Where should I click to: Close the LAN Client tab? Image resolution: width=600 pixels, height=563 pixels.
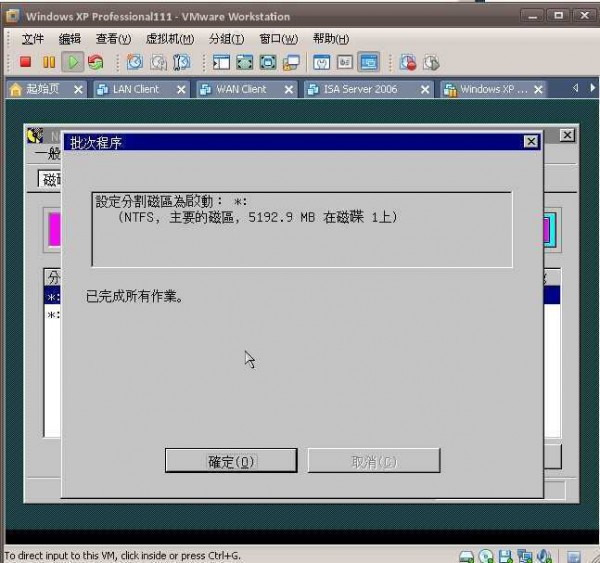181,90
